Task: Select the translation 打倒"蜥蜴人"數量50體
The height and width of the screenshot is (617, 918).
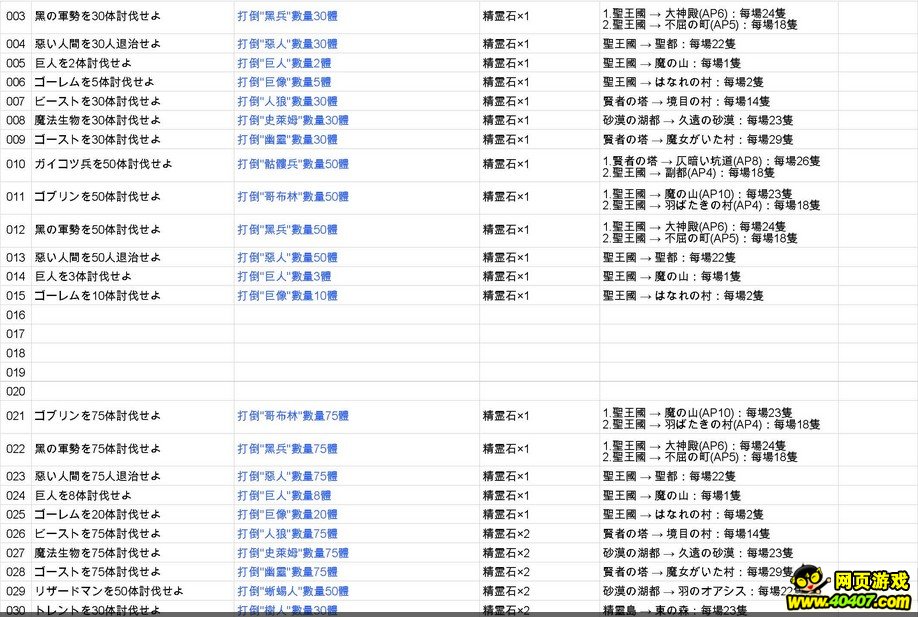Action: point(293,591)
